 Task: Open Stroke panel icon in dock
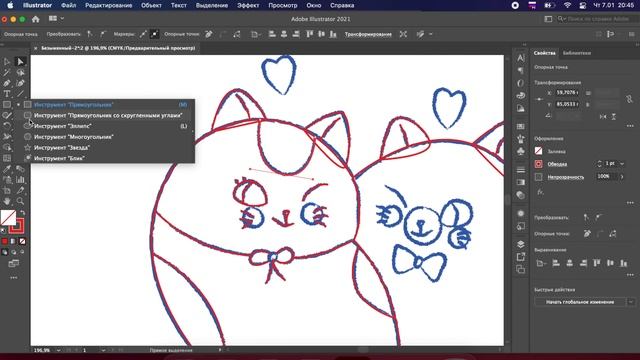pyautogui.click(x=520, y=170)
